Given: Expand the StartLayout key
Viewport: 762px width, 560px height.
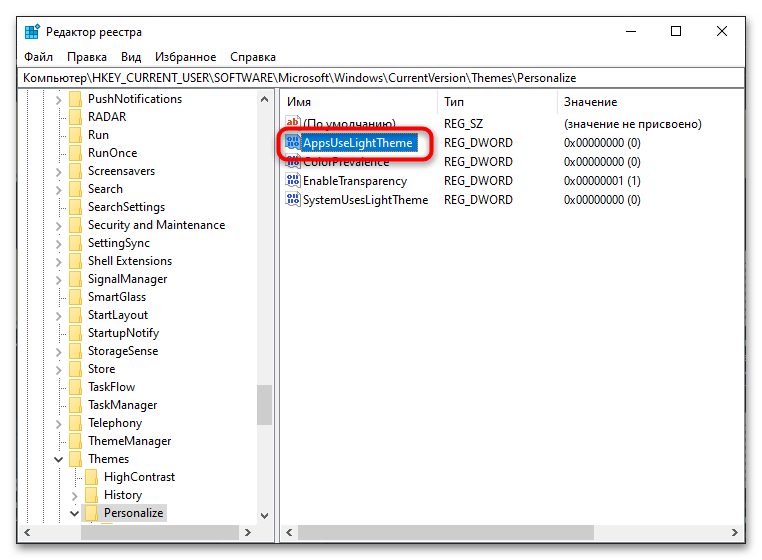Looking at the screenshot, I should [59, 315].
